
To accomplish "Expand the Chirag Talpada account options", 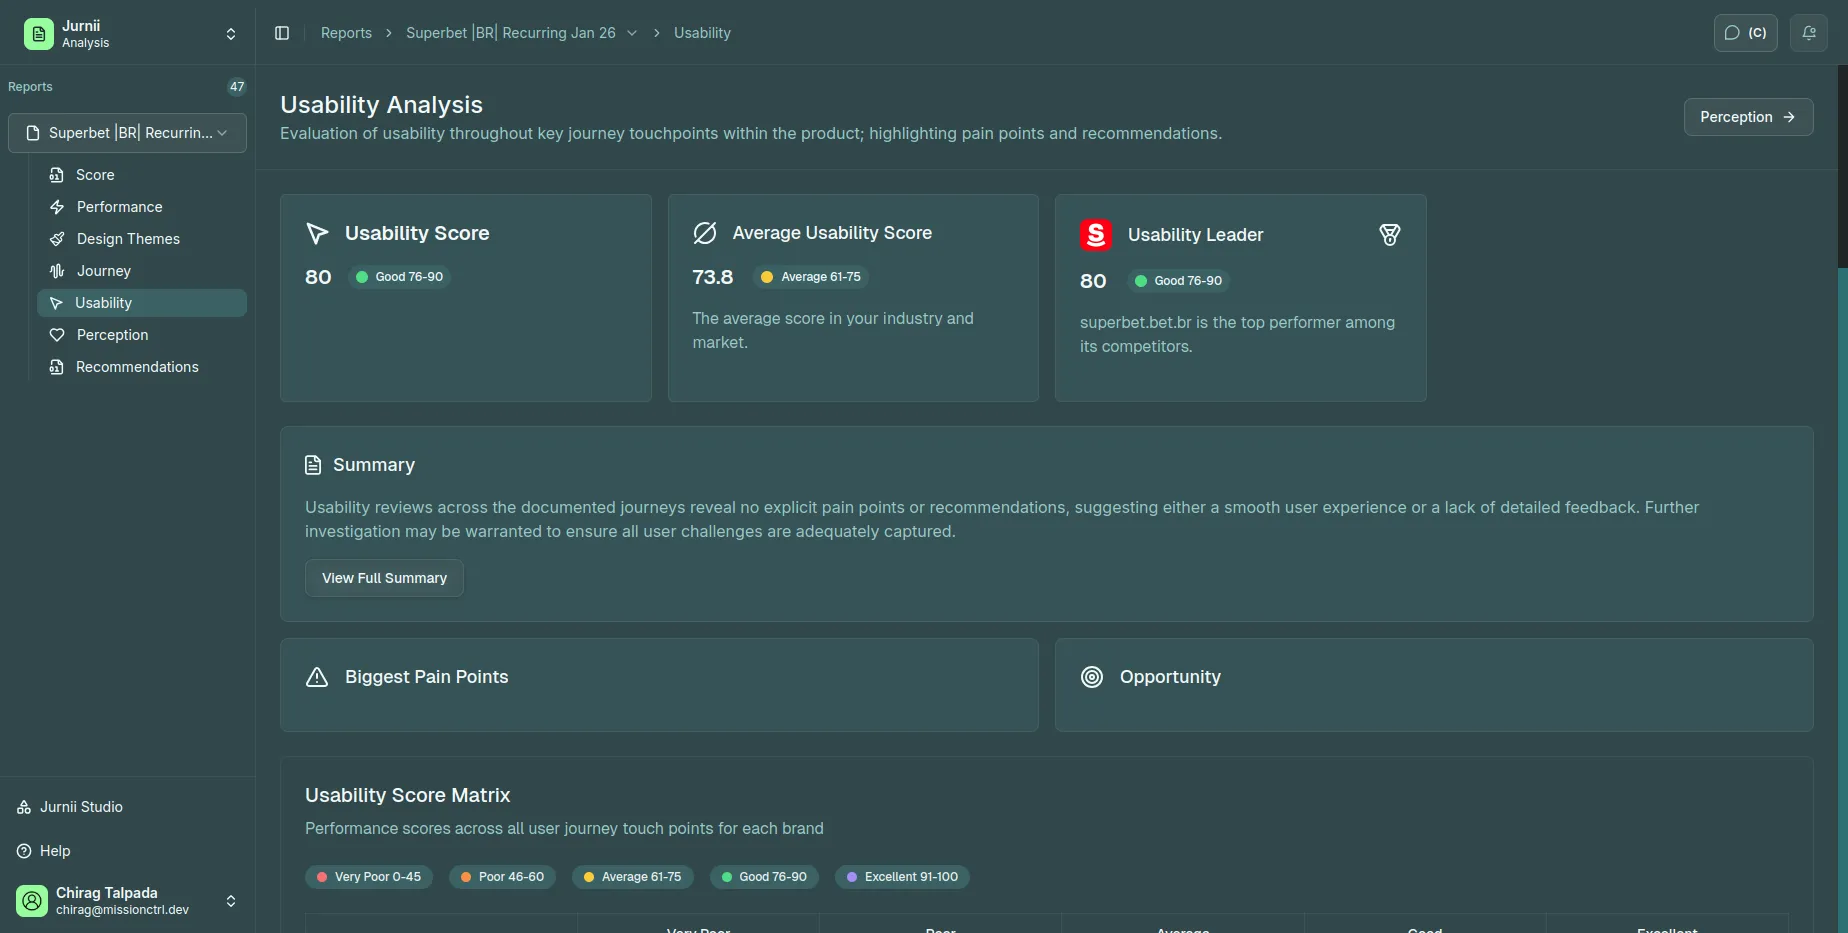I will (x=230, y=901).
